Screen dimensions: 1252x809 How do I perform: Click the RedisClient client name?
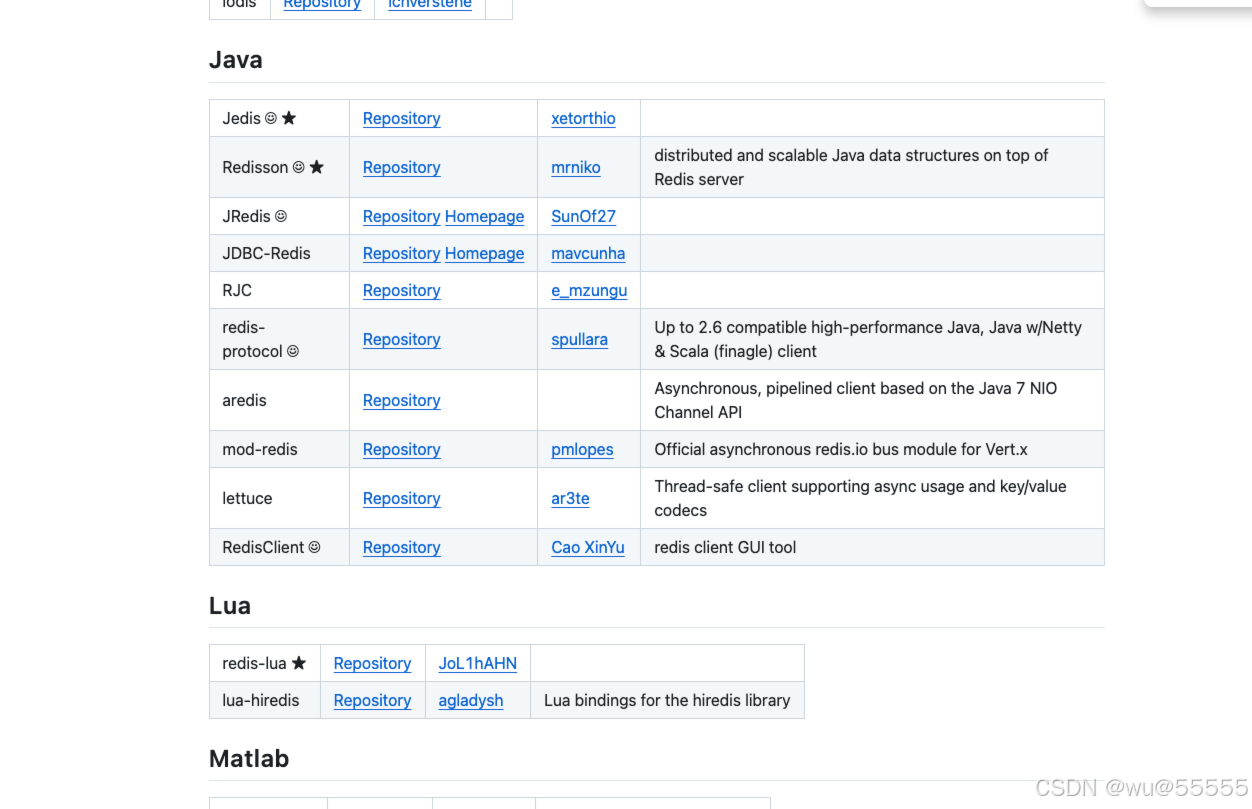pyautogui.click(x=263, y=547)
